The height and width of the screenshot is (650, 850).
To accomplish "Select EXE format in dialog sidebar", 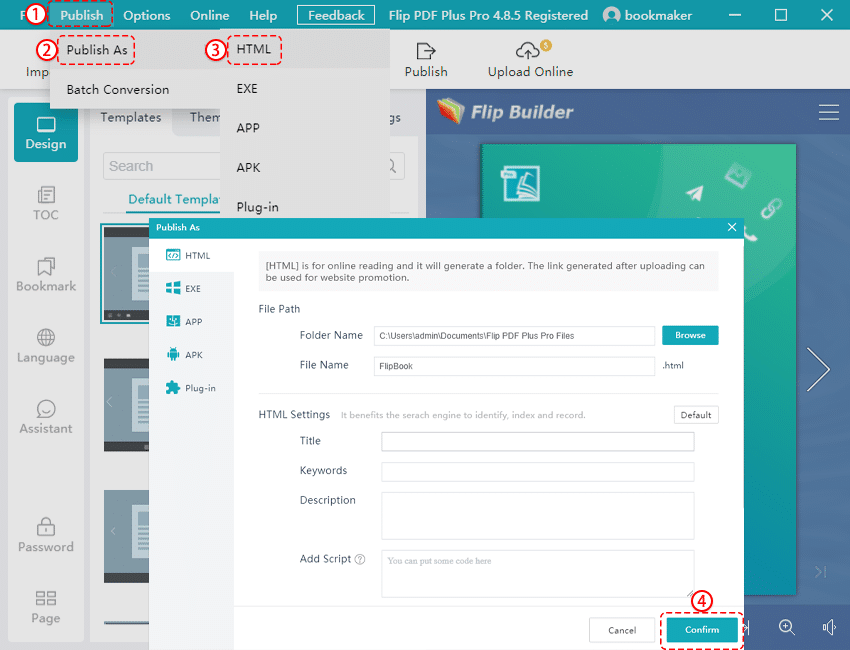I will tap(191, 288).
